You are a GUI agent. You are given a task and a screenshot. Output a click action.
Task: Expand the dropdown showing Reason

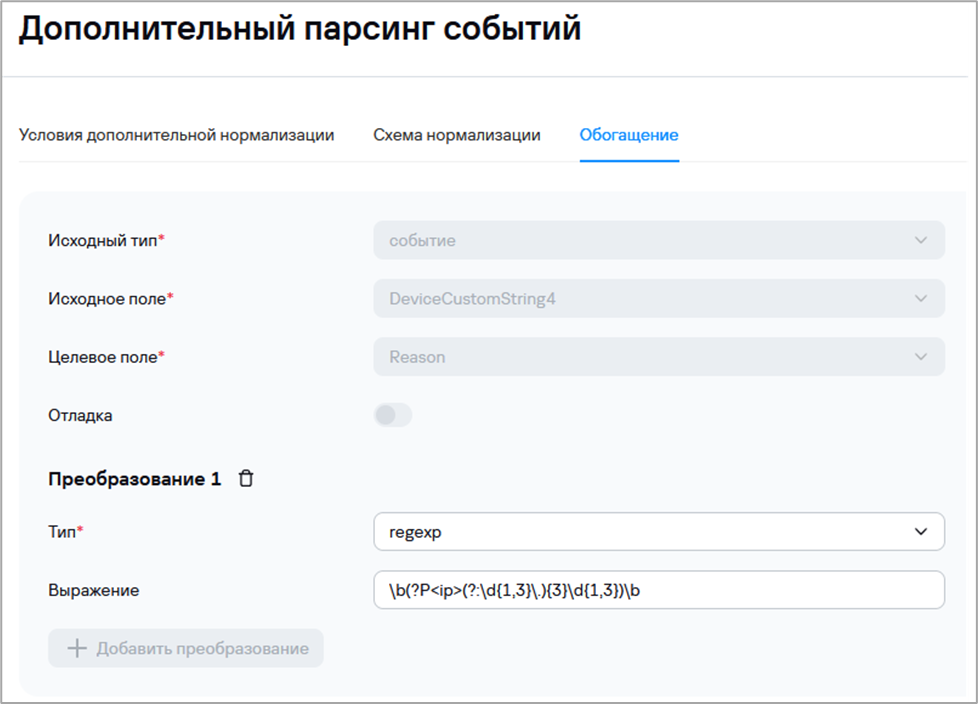pos(640,357)
